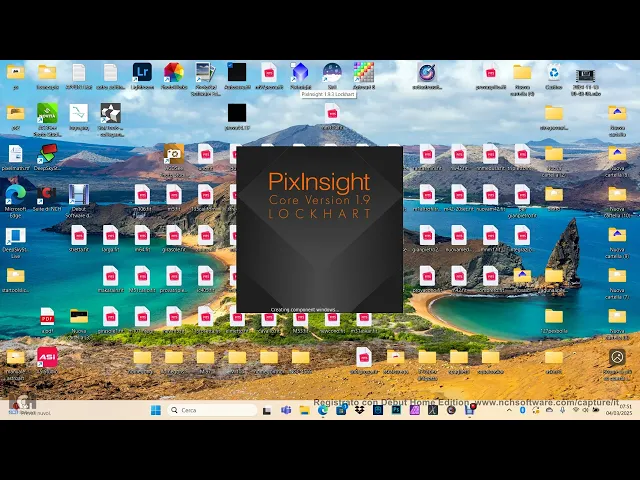Launch the DeepSkyStacker shortcut with red-green cards
The width and height of the screenshot is (640, 480).
click(x=47, y=153)
